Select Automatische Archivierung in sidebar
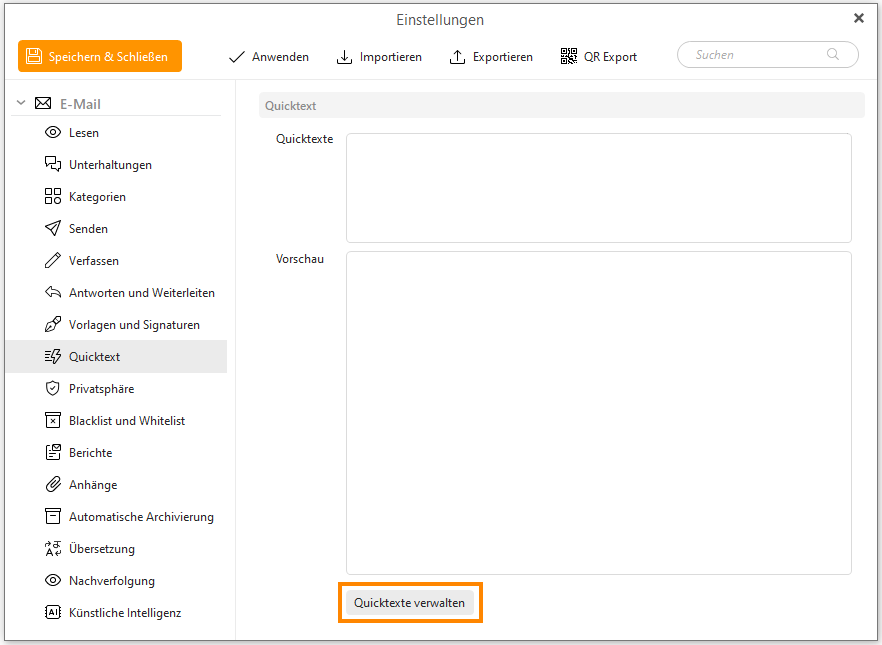Image resolution: width=882 pixels, height=645 pixels. coord(141,517)
